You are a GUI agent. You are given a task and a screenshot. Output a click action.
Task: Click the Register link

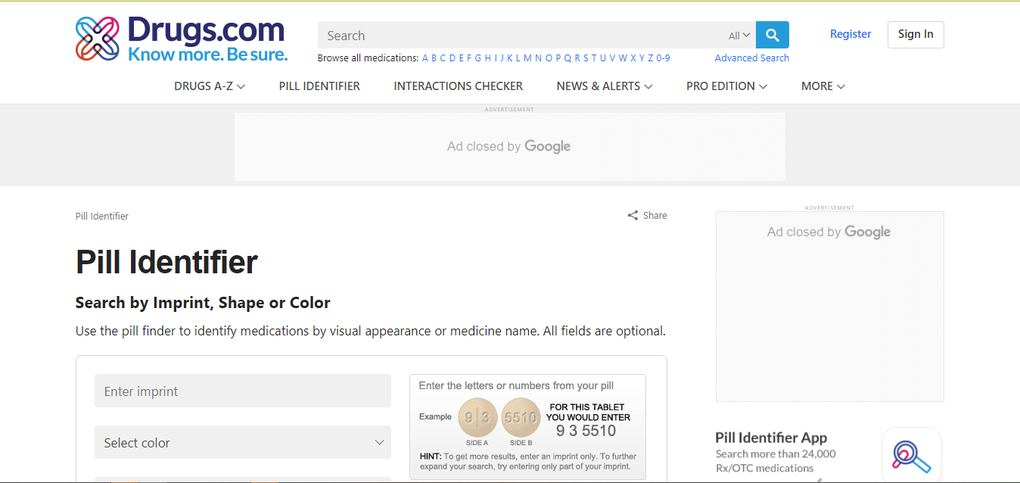tap(850, 34)
